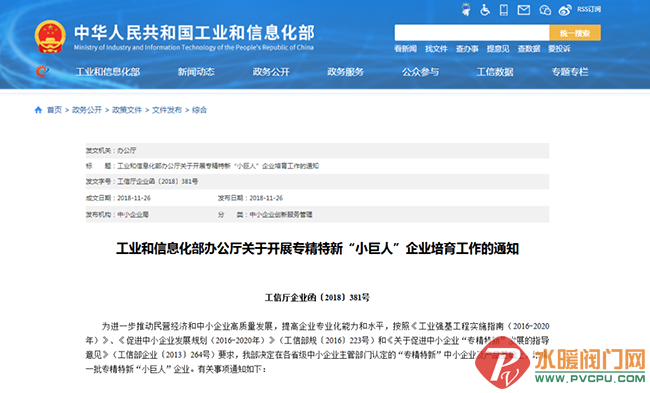Open the 查数据 quick link
This screenshot has height=393, width=650.
coord(529,49)
